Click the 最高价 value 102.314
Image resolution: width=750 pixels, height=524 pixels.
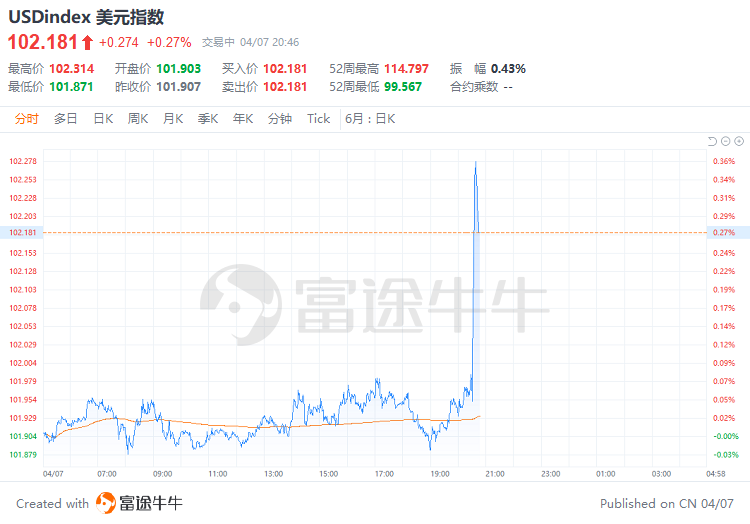coord(72,69)
